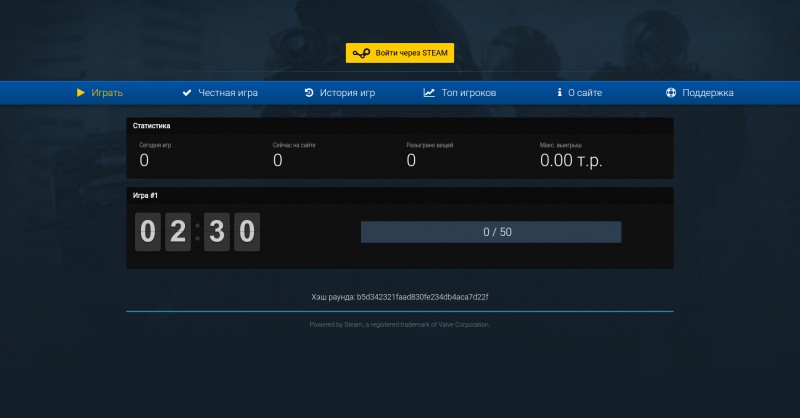Click the countdown timer seconds digit 3
Image resolution: width=800 pixels, height=418 pixels.
coord(217,232)
